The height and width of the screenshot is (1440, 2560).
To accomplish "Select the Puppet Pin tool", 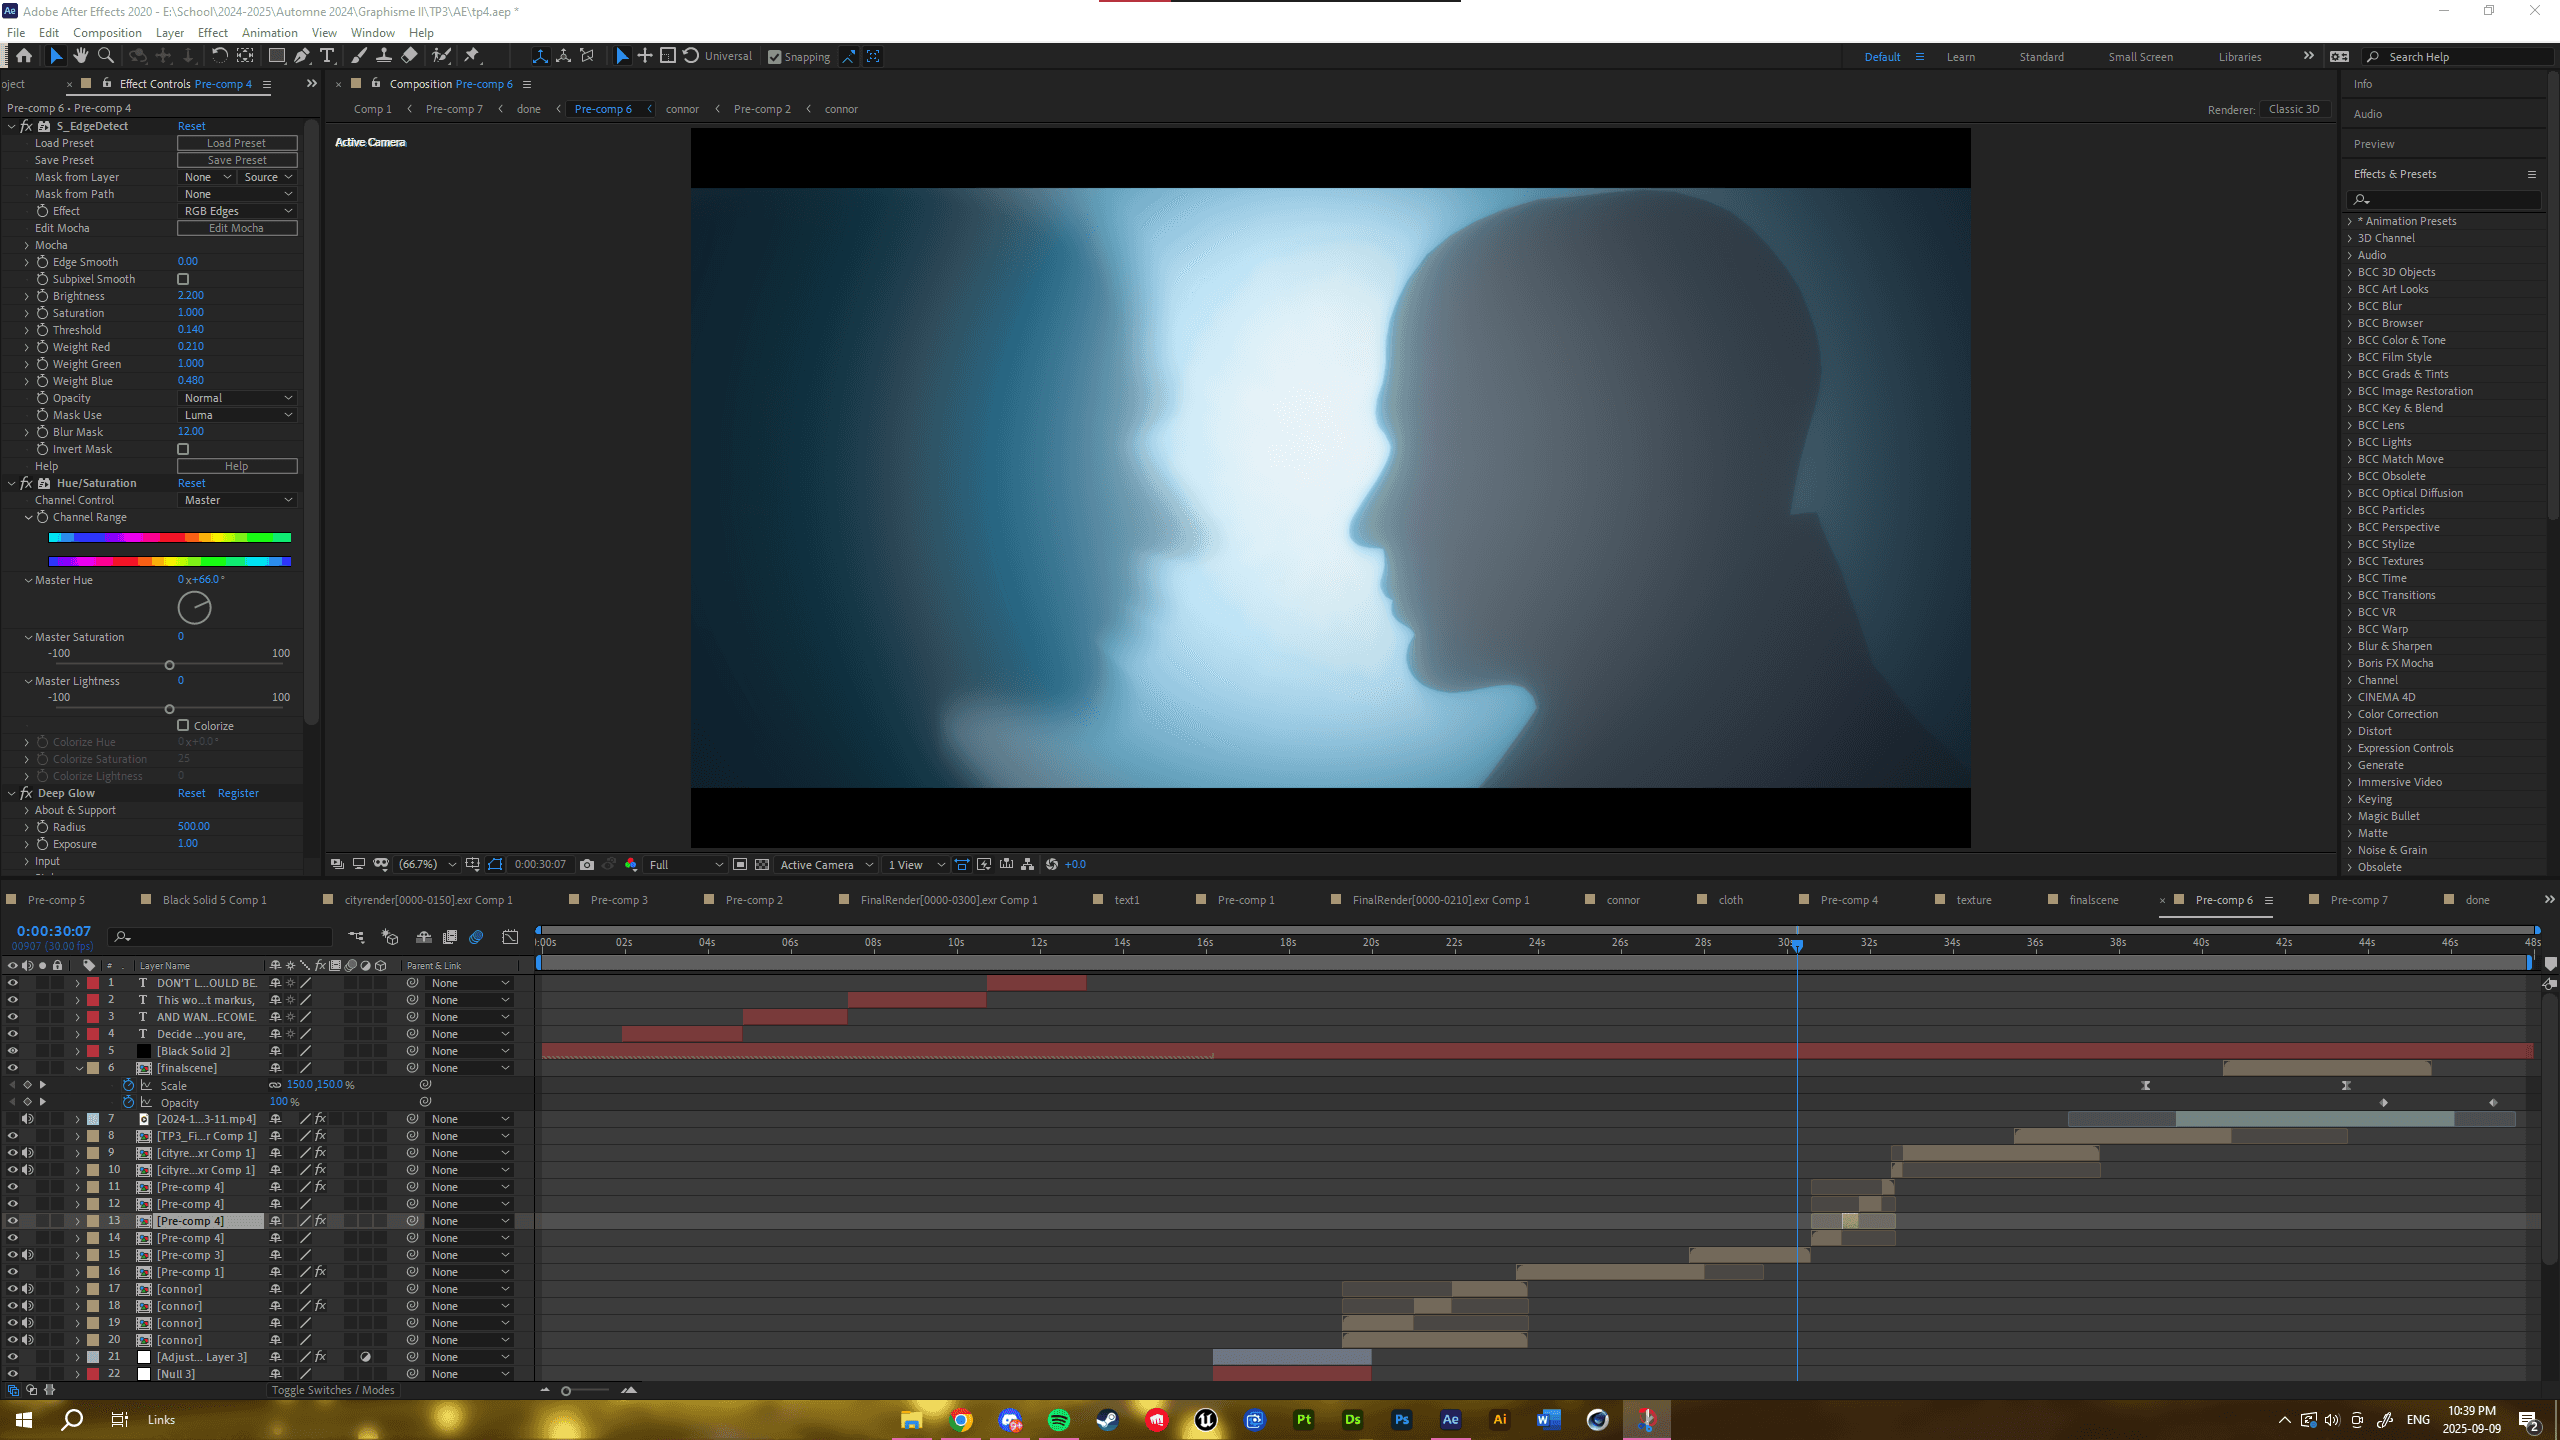I will [472, 56].
